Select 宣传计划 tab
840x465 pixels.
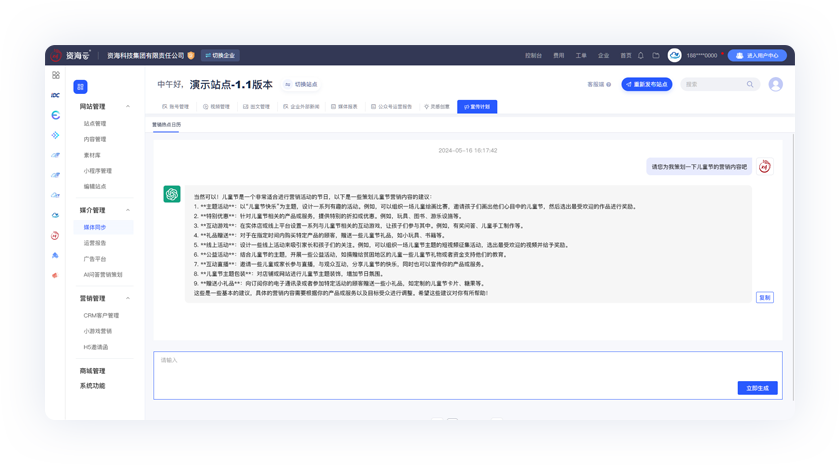tap(477, 106)
